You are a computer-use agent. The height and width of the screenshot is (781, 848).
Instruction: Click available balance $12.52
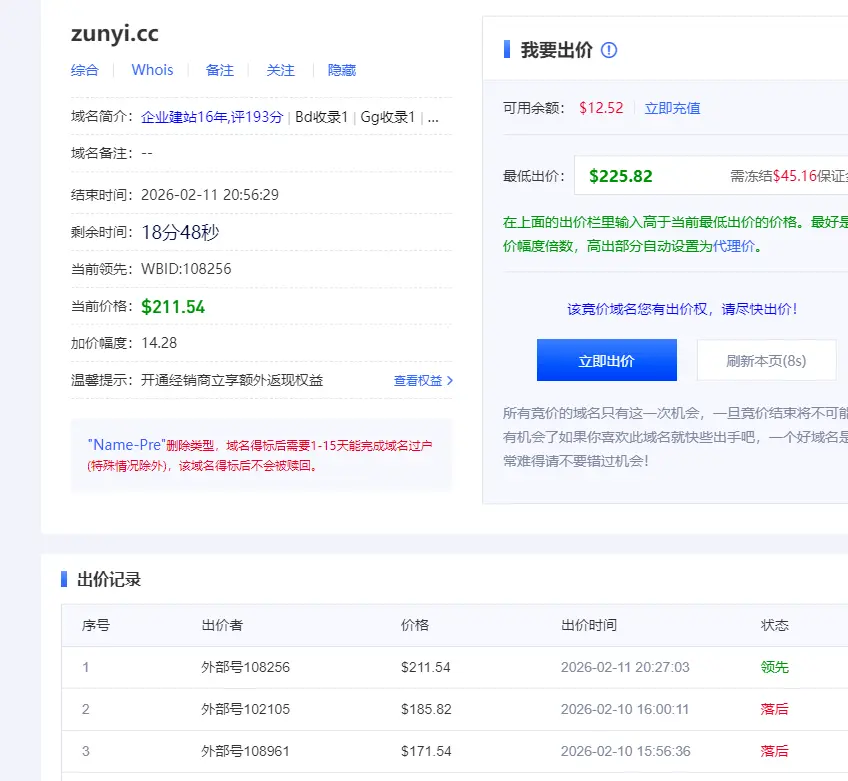[x=601, y=108]
